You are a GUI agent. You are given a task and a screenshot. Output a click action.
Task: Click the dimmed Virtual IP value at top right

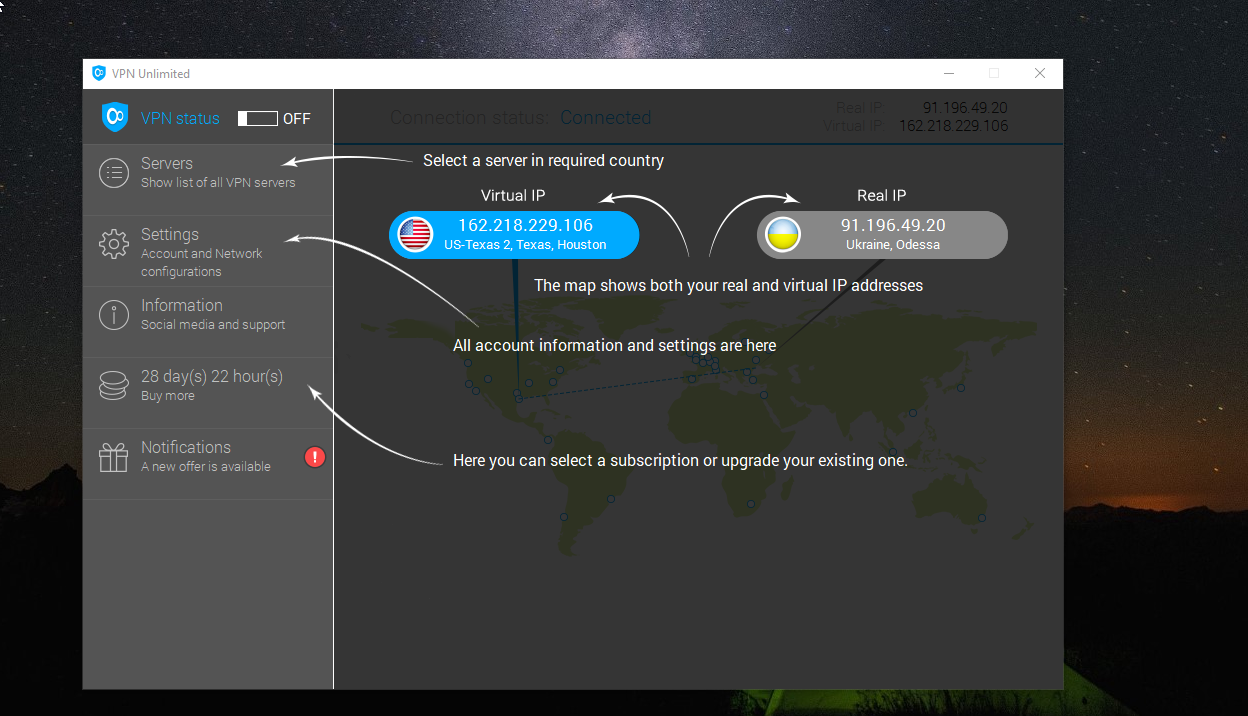coord(954,126)
